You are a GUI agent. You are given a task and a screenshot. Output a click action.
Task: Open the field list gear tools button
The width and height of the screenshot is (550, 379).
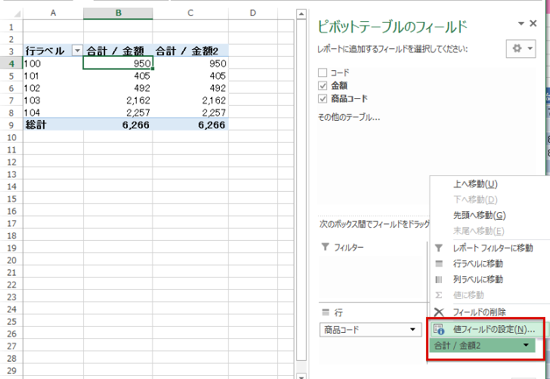(x=521, y=48)
